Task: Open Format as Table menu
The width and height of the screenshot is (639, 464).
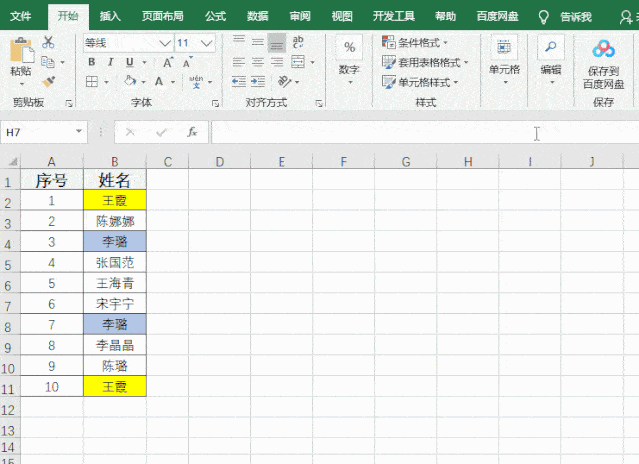Action: tap(425, 62)
